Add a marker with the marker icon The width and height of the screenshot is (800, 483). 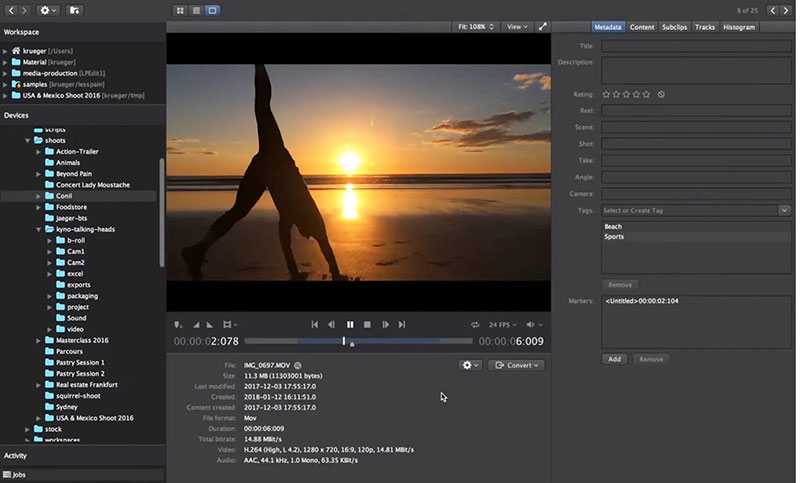pos(177,324)
